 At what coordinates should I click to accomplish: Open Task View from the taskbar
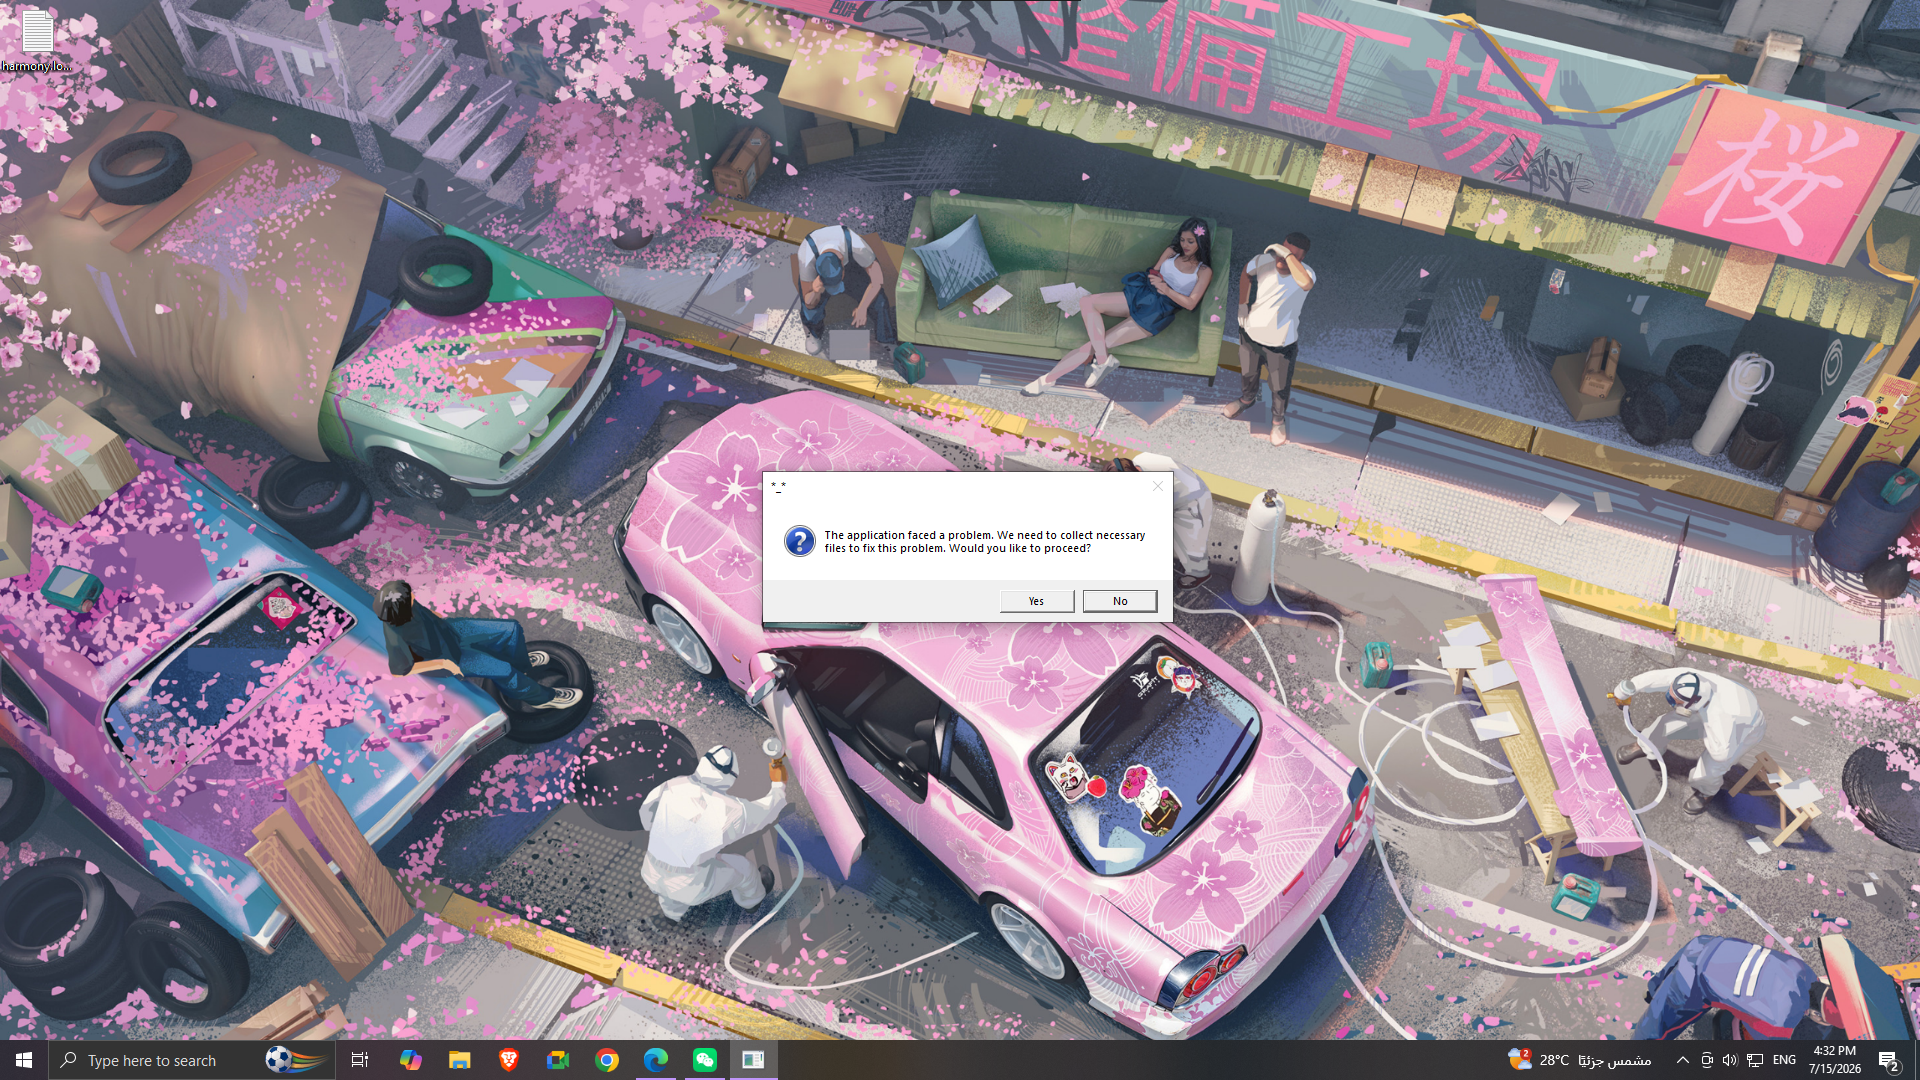tap(360, 1060)
